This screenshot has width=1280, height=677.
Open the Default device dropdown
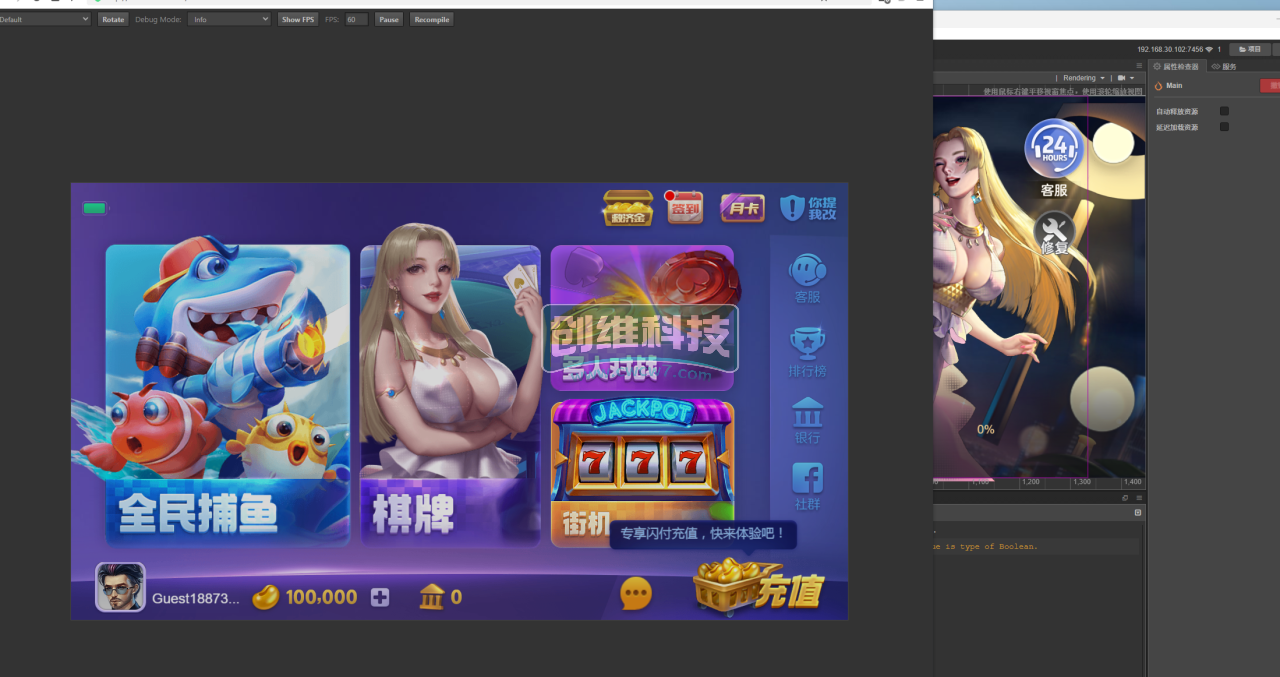tap(45, 19)
